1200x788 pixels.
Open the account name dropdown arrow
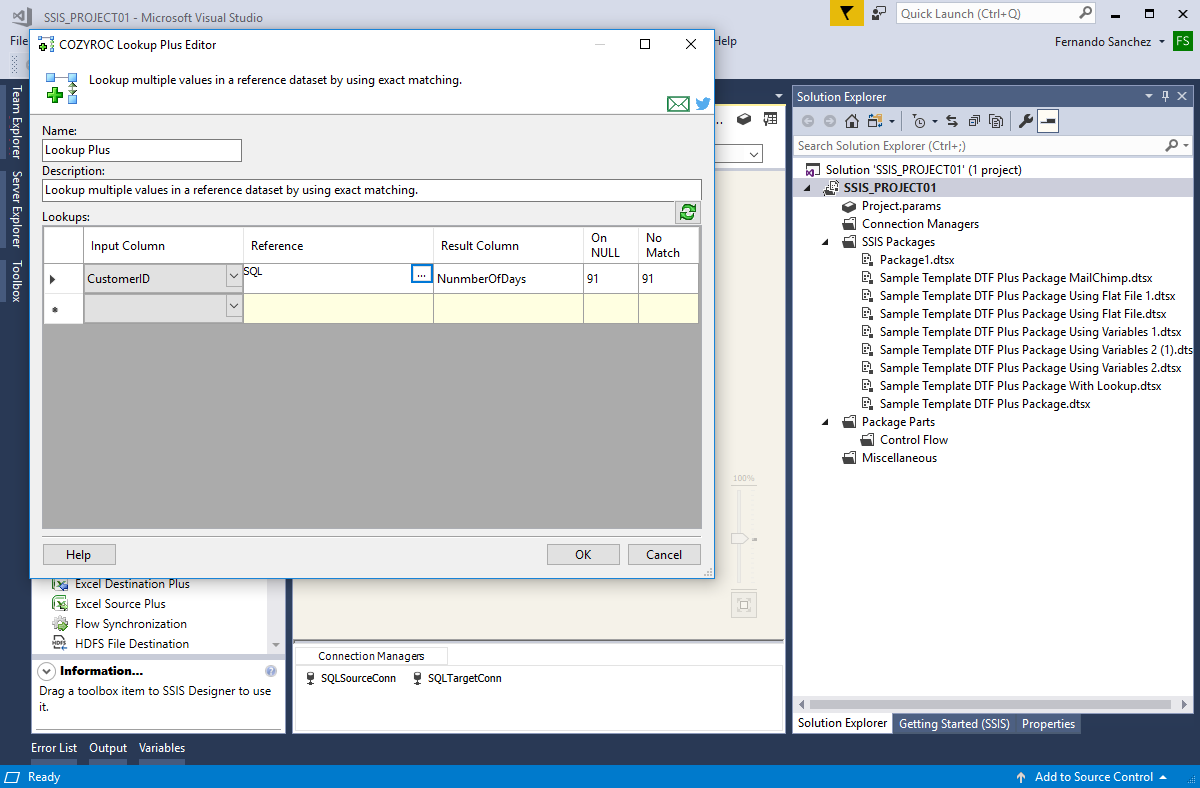(1161, 42)
